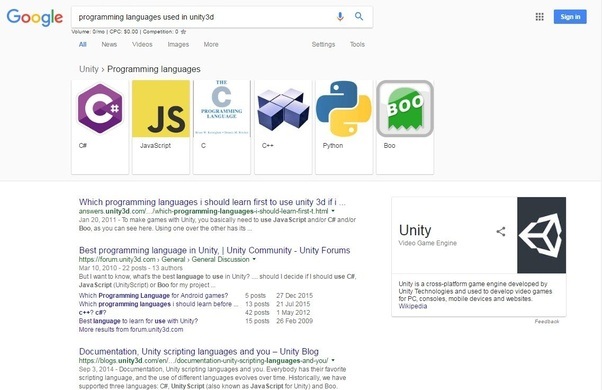Open 'Best language to learn for use with Unity?'
This screenshot has height=390, width=602.
[x=138, y=321]
